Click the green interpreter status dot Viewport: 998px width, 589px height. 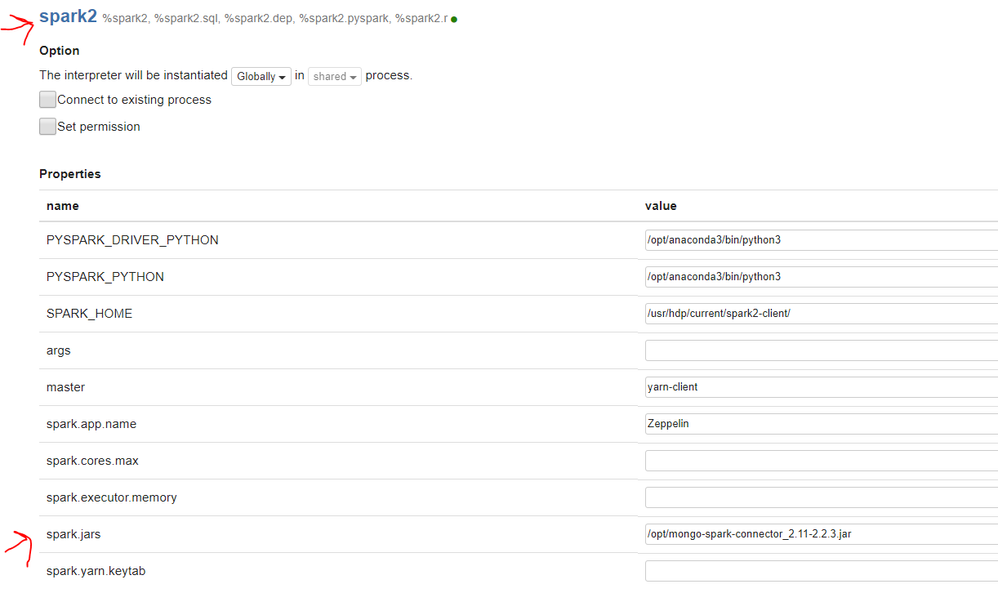point(454,19)
